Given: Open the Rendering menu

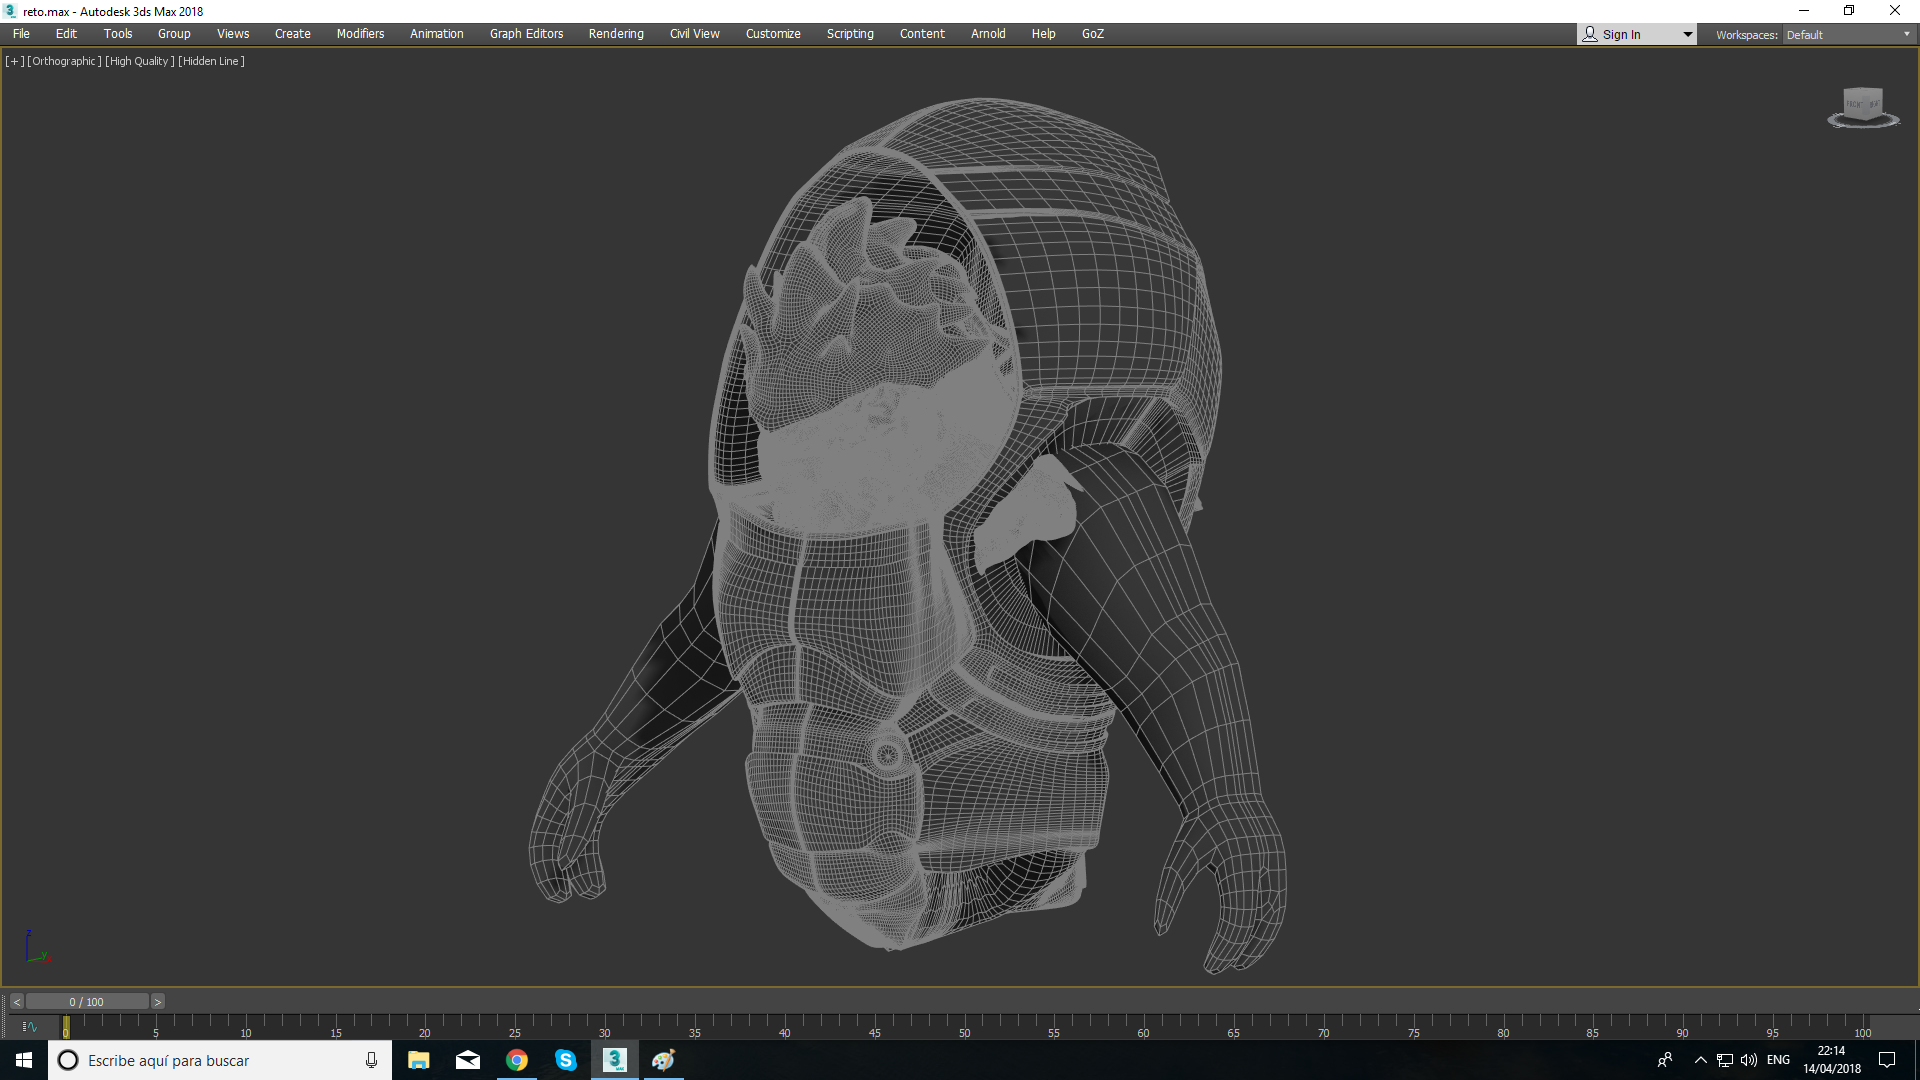Looking at the screenshot, I should pos(616,34).
